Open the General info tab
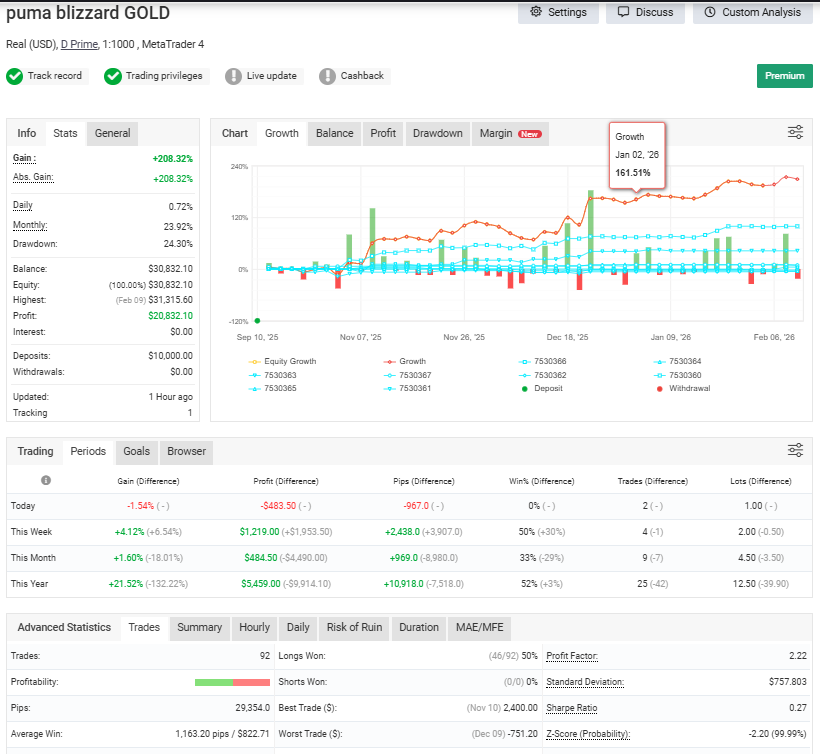The height and width of the screenshot is (754, 820). (x=112, y=133)
